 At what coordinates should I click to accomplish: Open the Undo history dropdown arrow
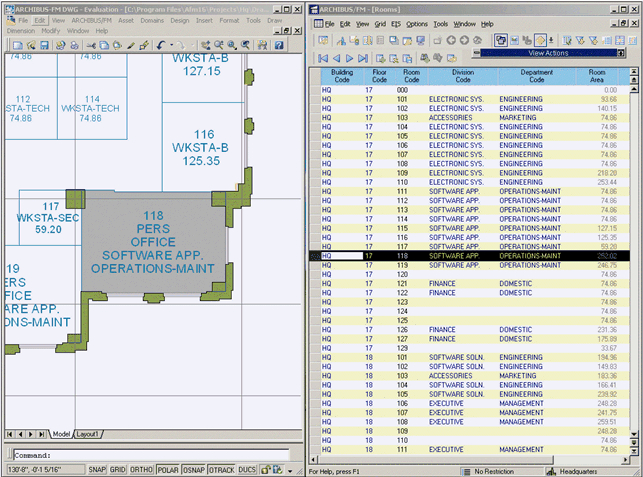point(172,45)
